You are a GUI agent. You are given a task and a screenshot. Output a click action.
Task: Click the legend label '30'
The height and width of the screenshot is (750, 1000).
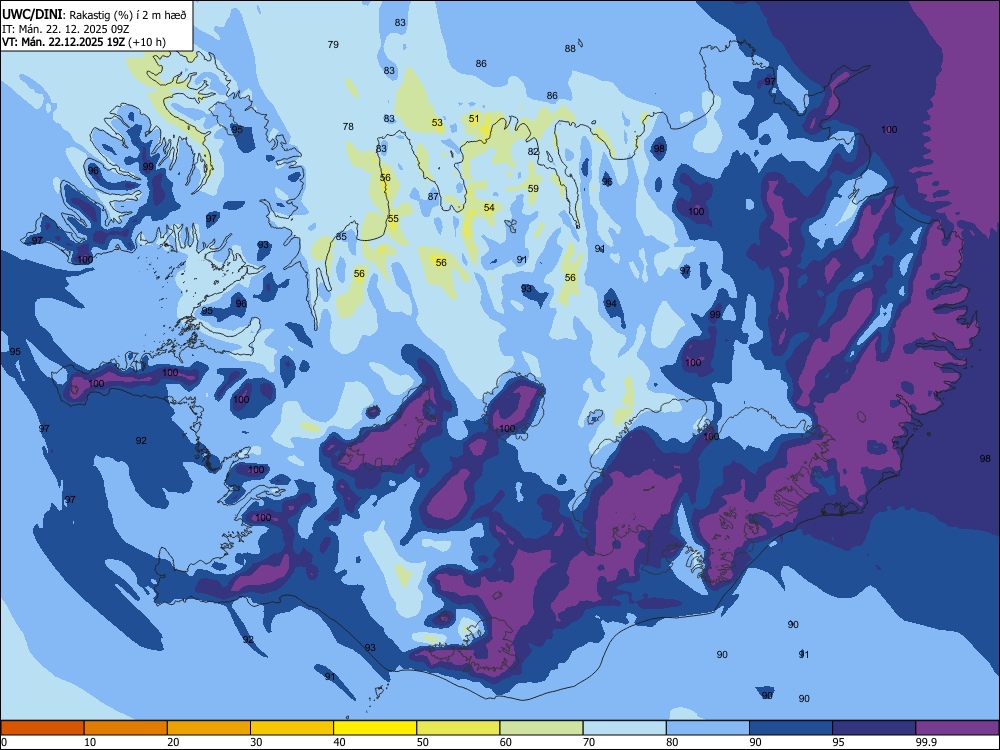(x=256, y=742)
